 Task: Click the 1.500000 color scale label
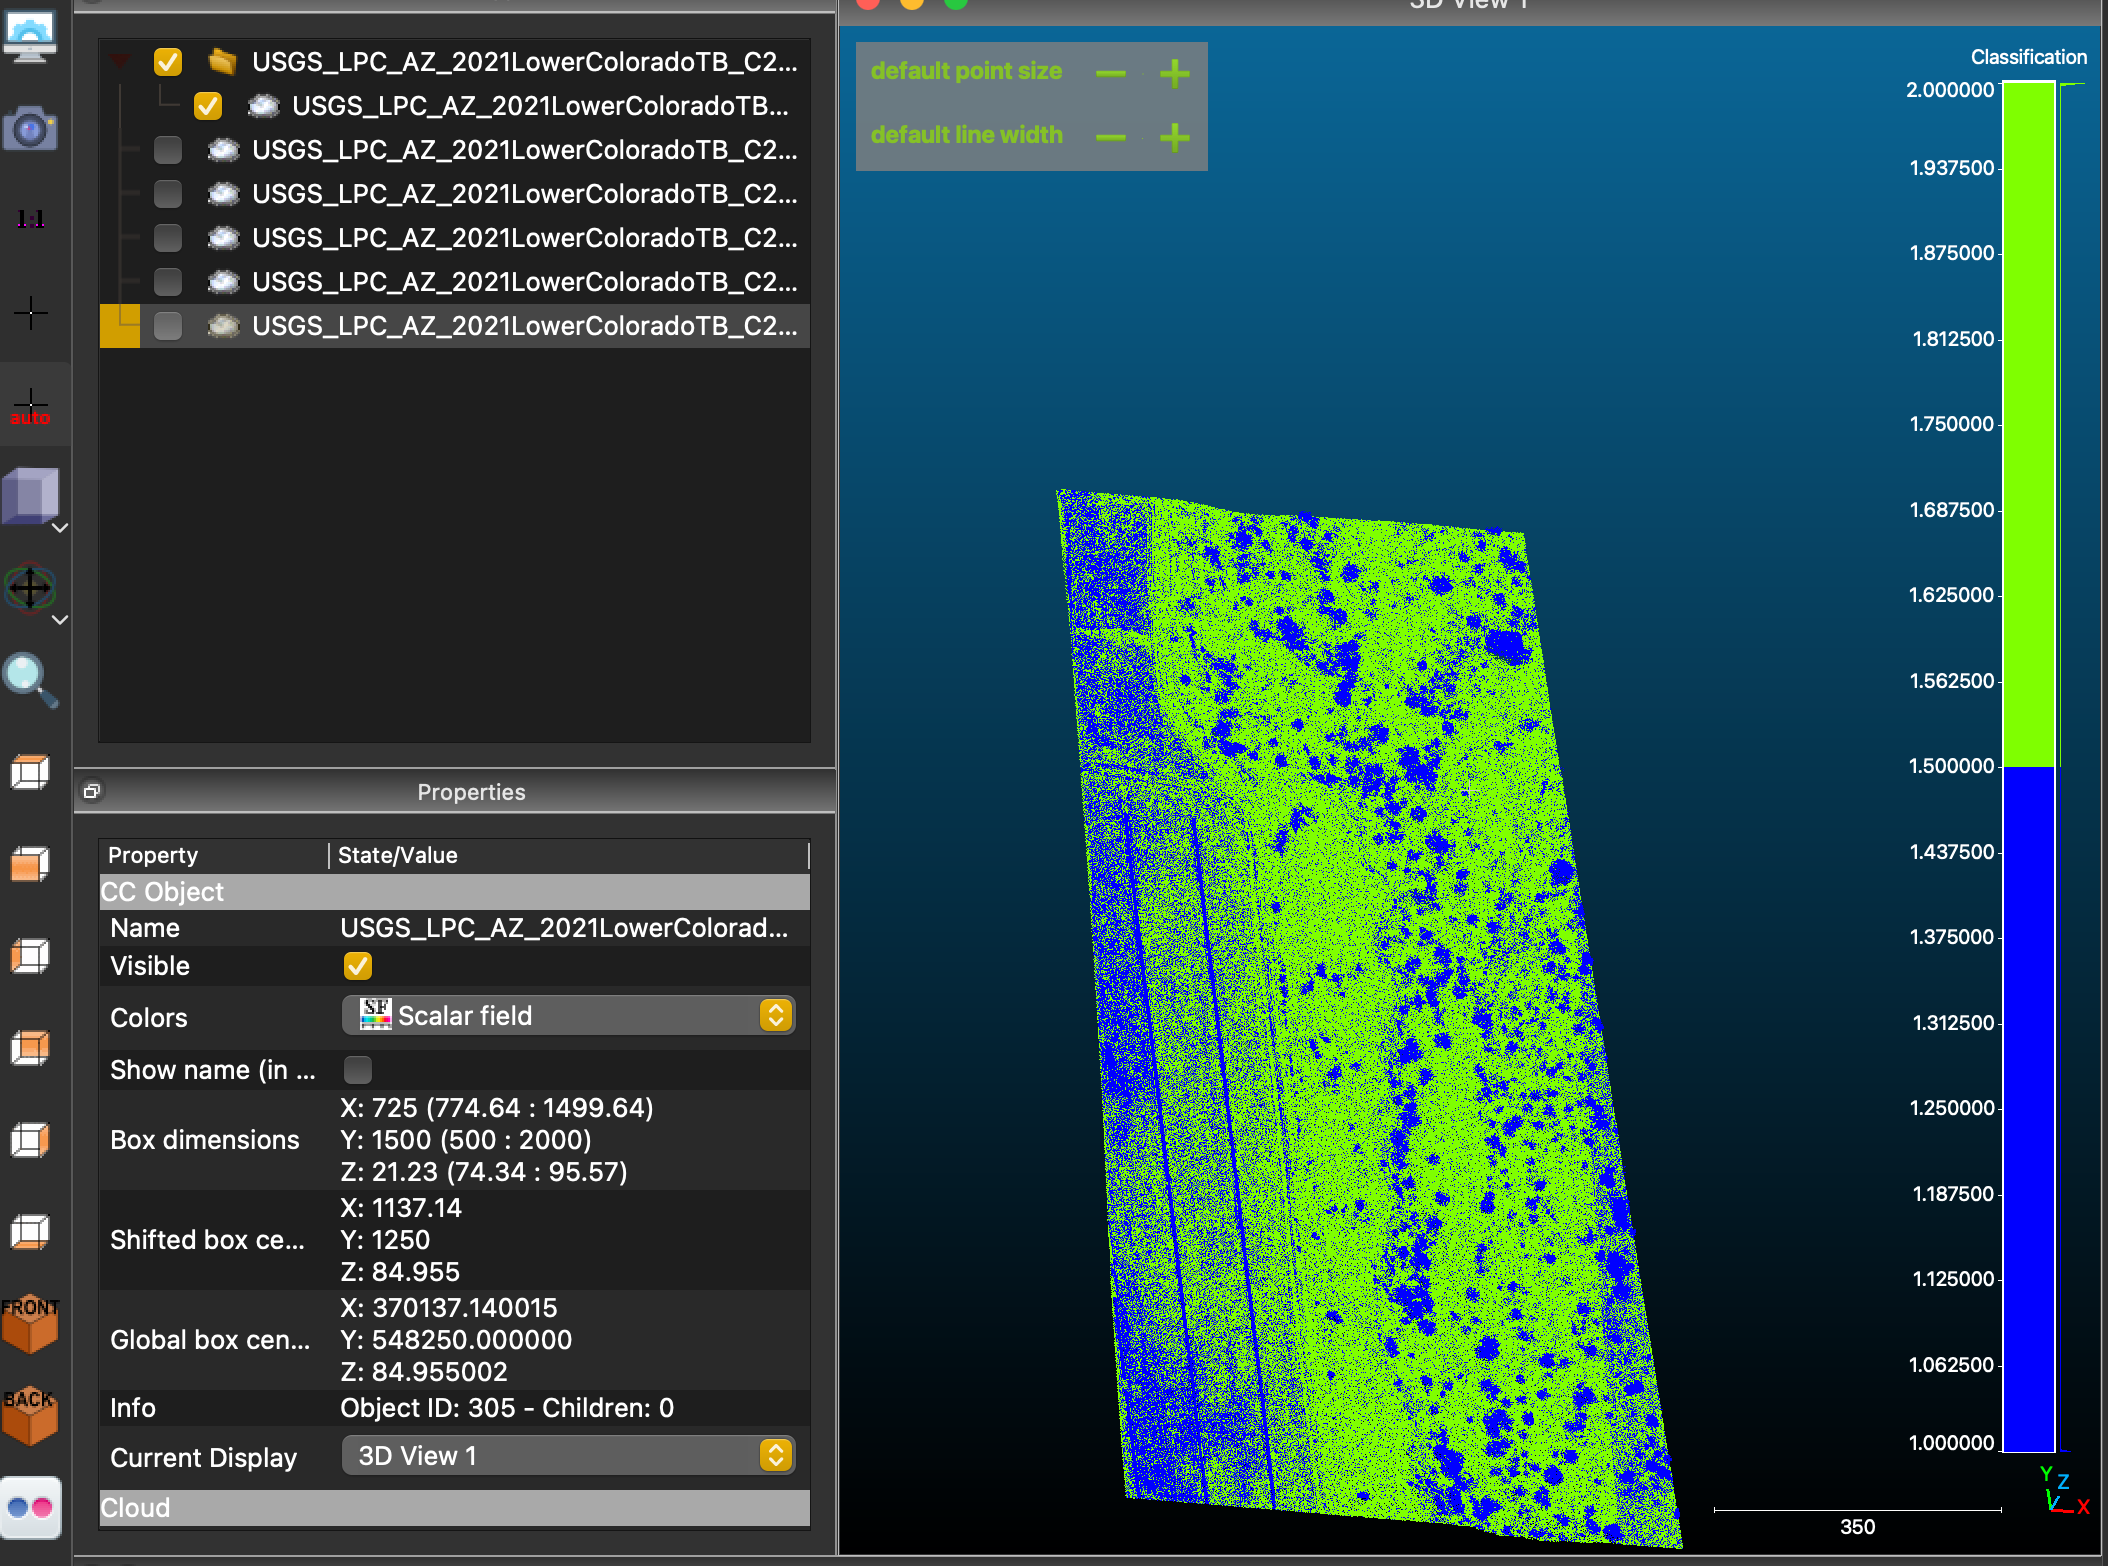point(1951,766)
